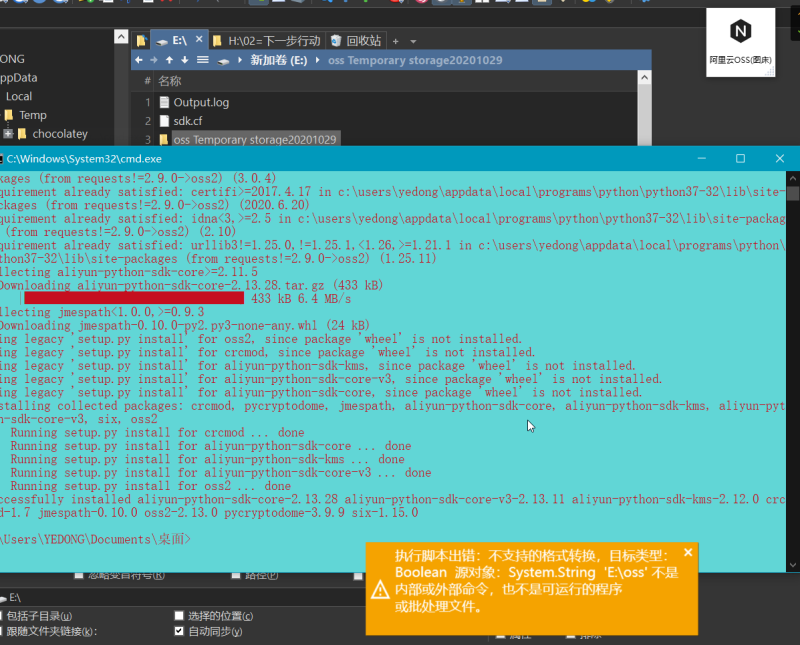
Task: Toggle the 路径(P) checkbox
Action: click(x=236, y=576)
